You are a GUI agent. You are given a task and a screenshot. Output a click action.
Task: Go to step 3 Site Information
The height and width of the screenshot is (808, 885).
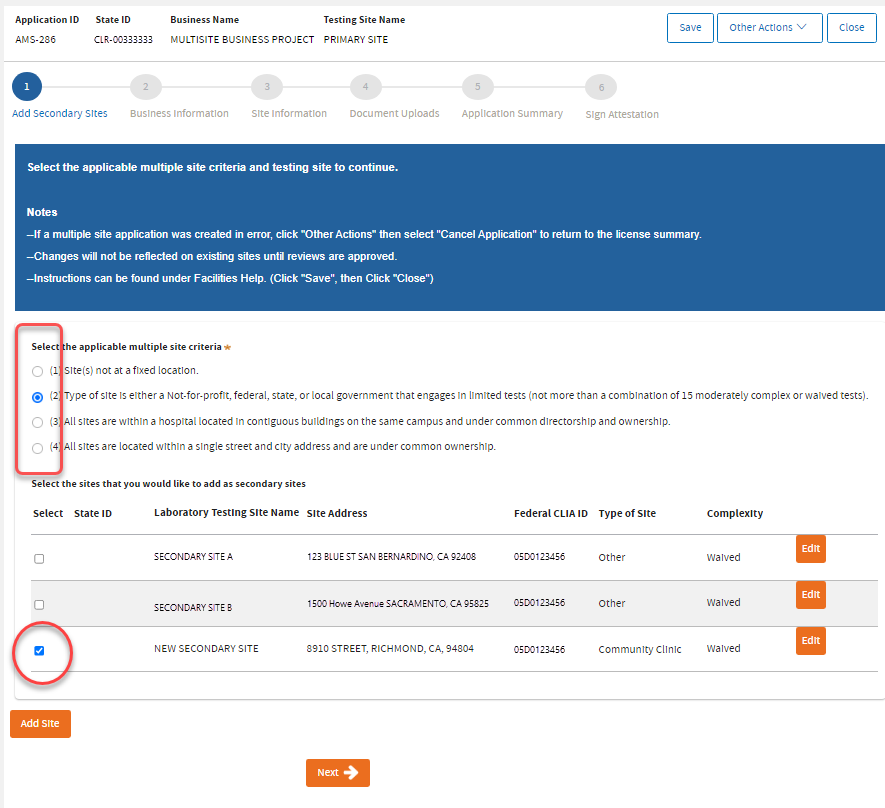click(x=267, y=87)
